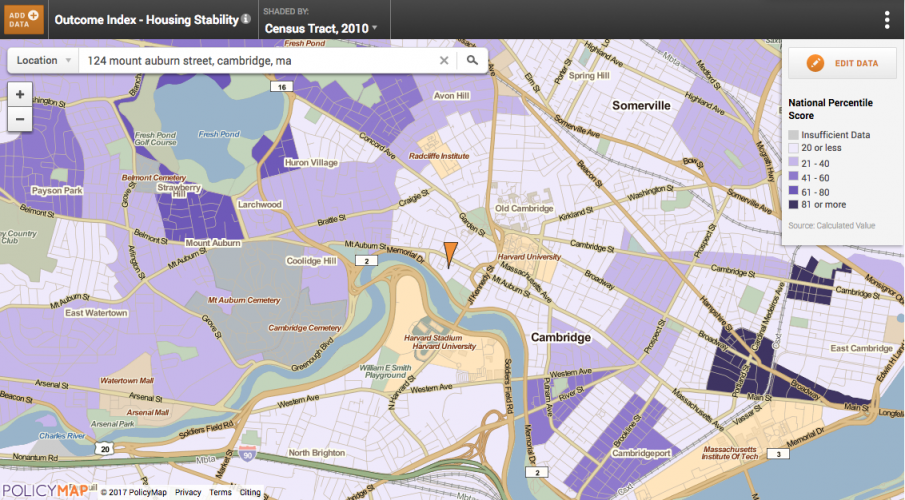Viewport: 905px width, 500px height.
Task: Click the Strawberry Hill label
Action: coord(179,191)
